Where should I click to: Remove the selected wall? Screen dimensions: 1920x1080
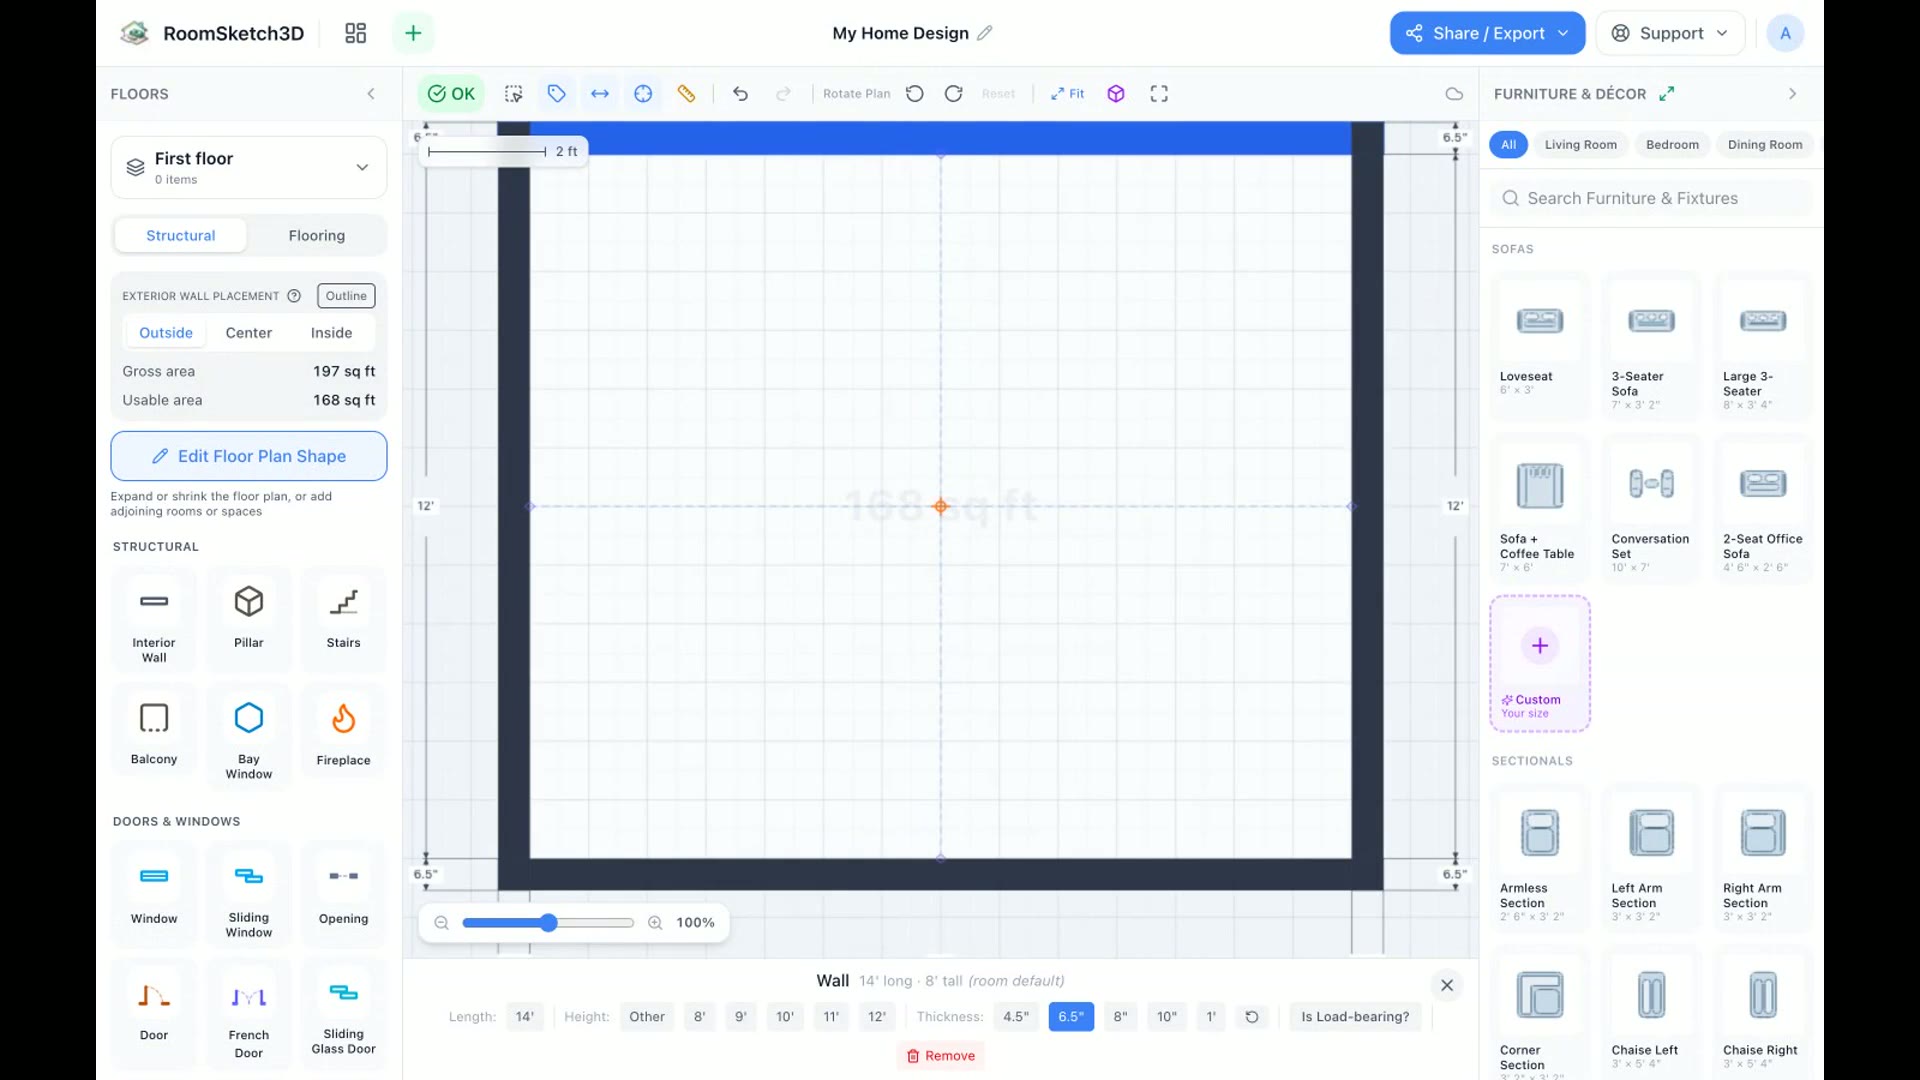pyautogui.click(x=941, y=1055)
